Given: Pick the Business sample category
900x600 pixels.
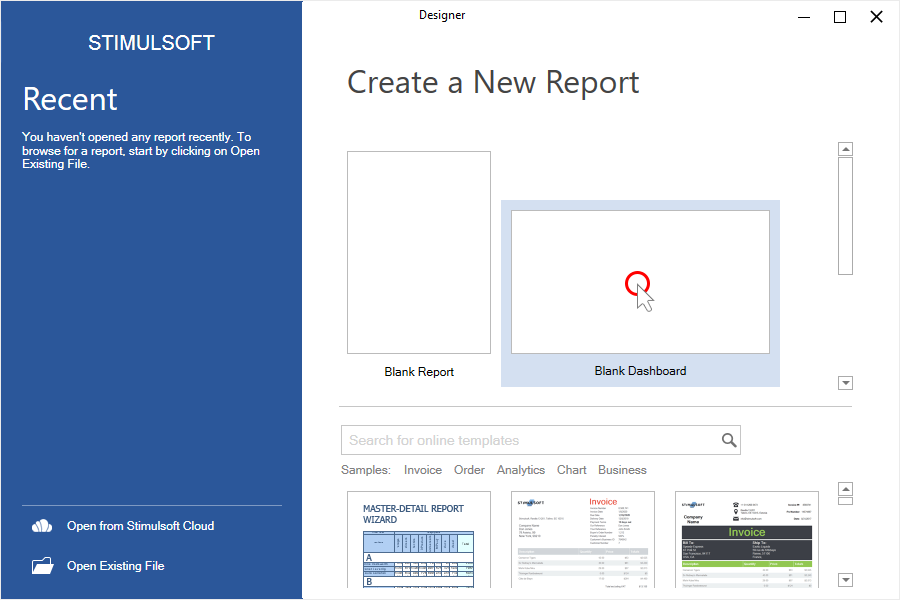Looking at the screenshot, I should click(622, 470).
